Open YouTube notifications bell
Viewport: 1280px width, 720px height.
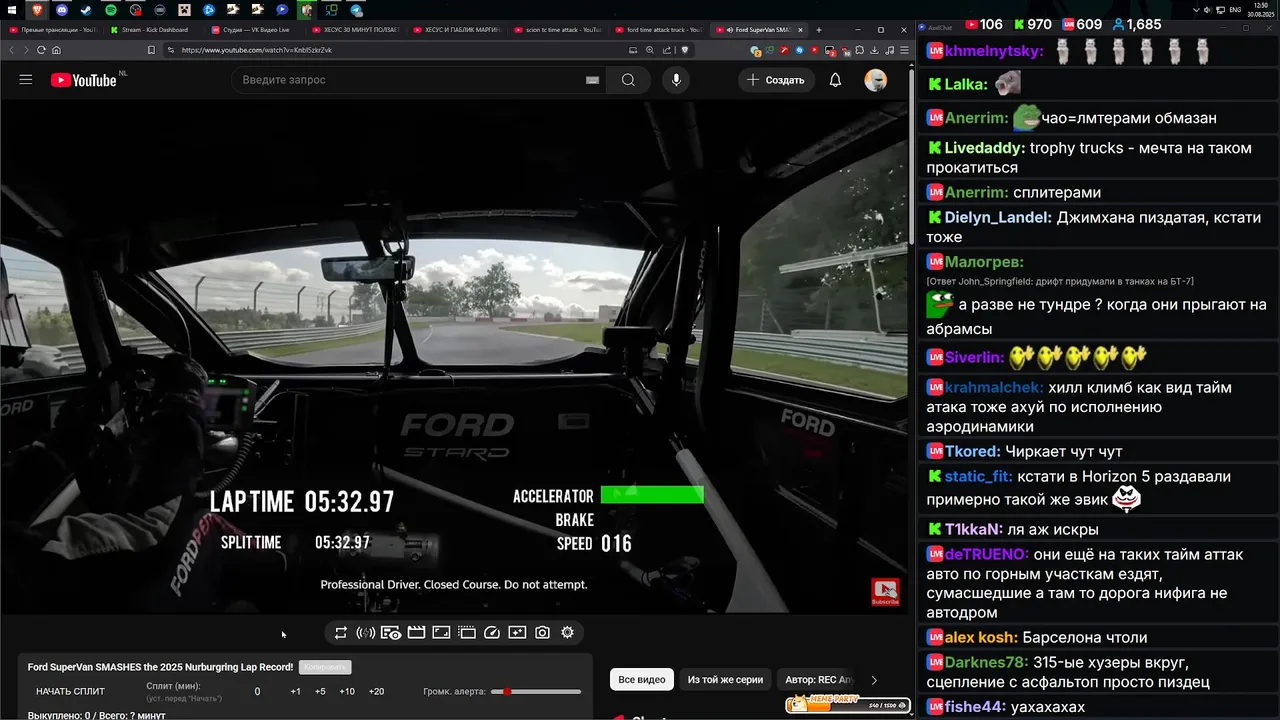(x=835, y=80)
